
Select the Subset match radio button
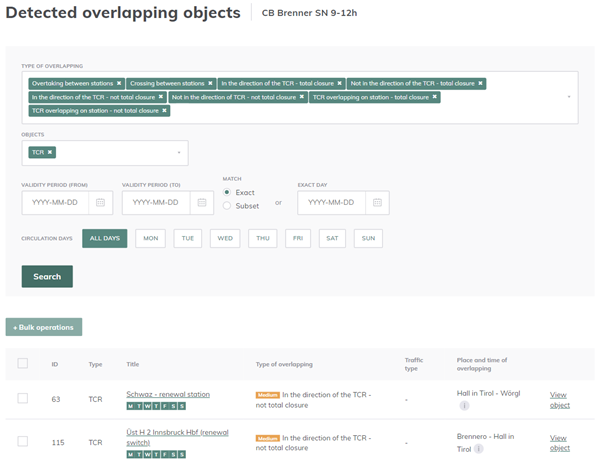click(x=228, y=205)
